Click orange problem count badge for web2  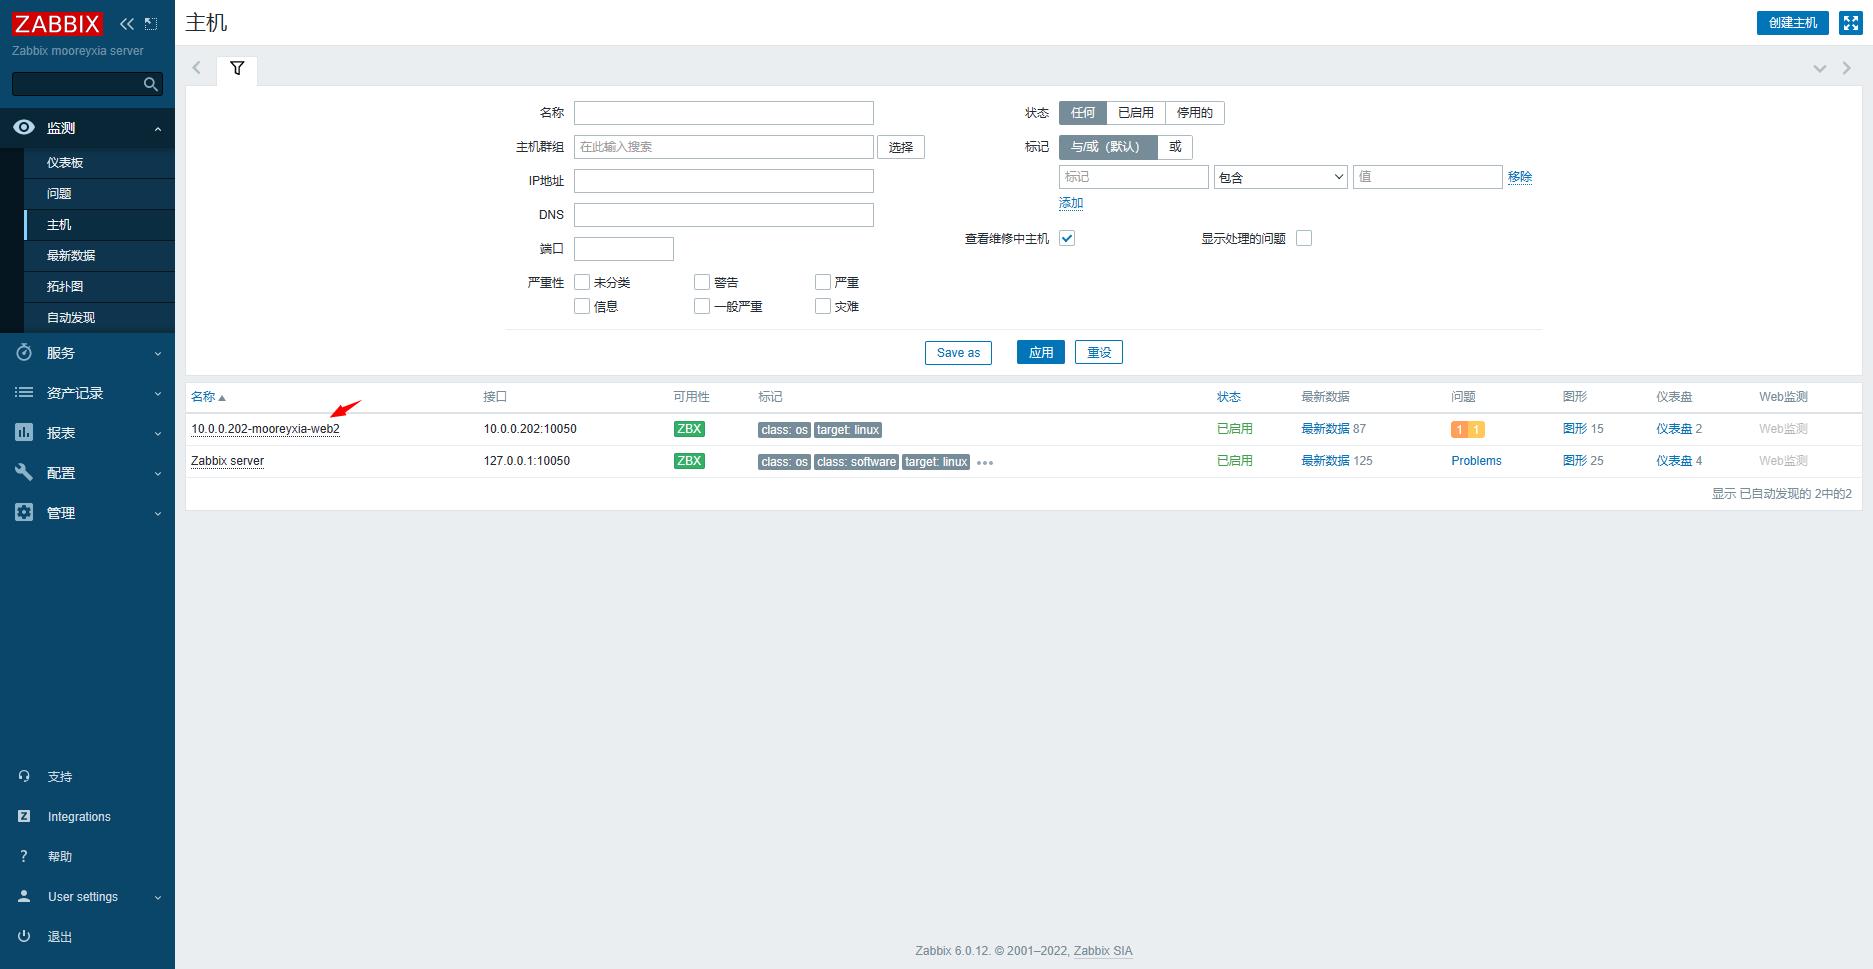point(1459,430)
